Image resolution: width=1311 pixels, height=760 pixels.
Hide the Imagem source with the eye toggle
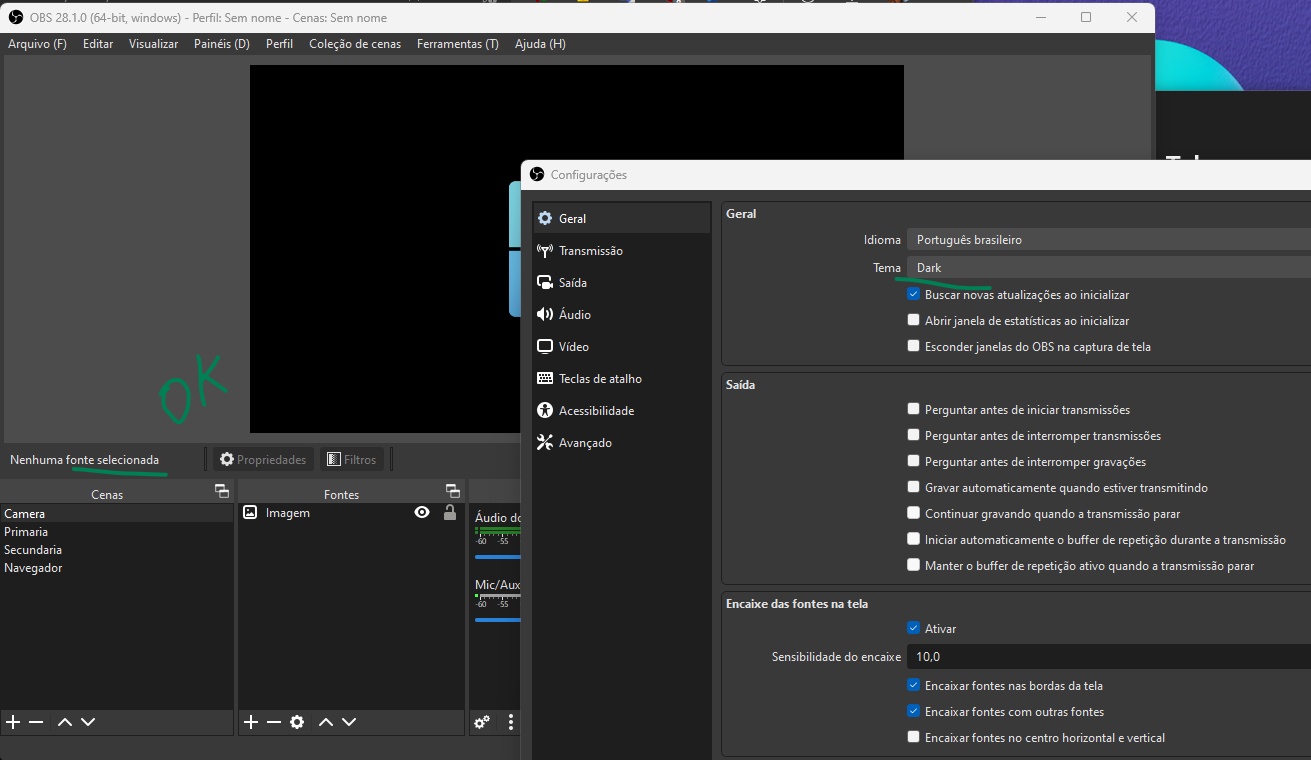tap(423, 512)
